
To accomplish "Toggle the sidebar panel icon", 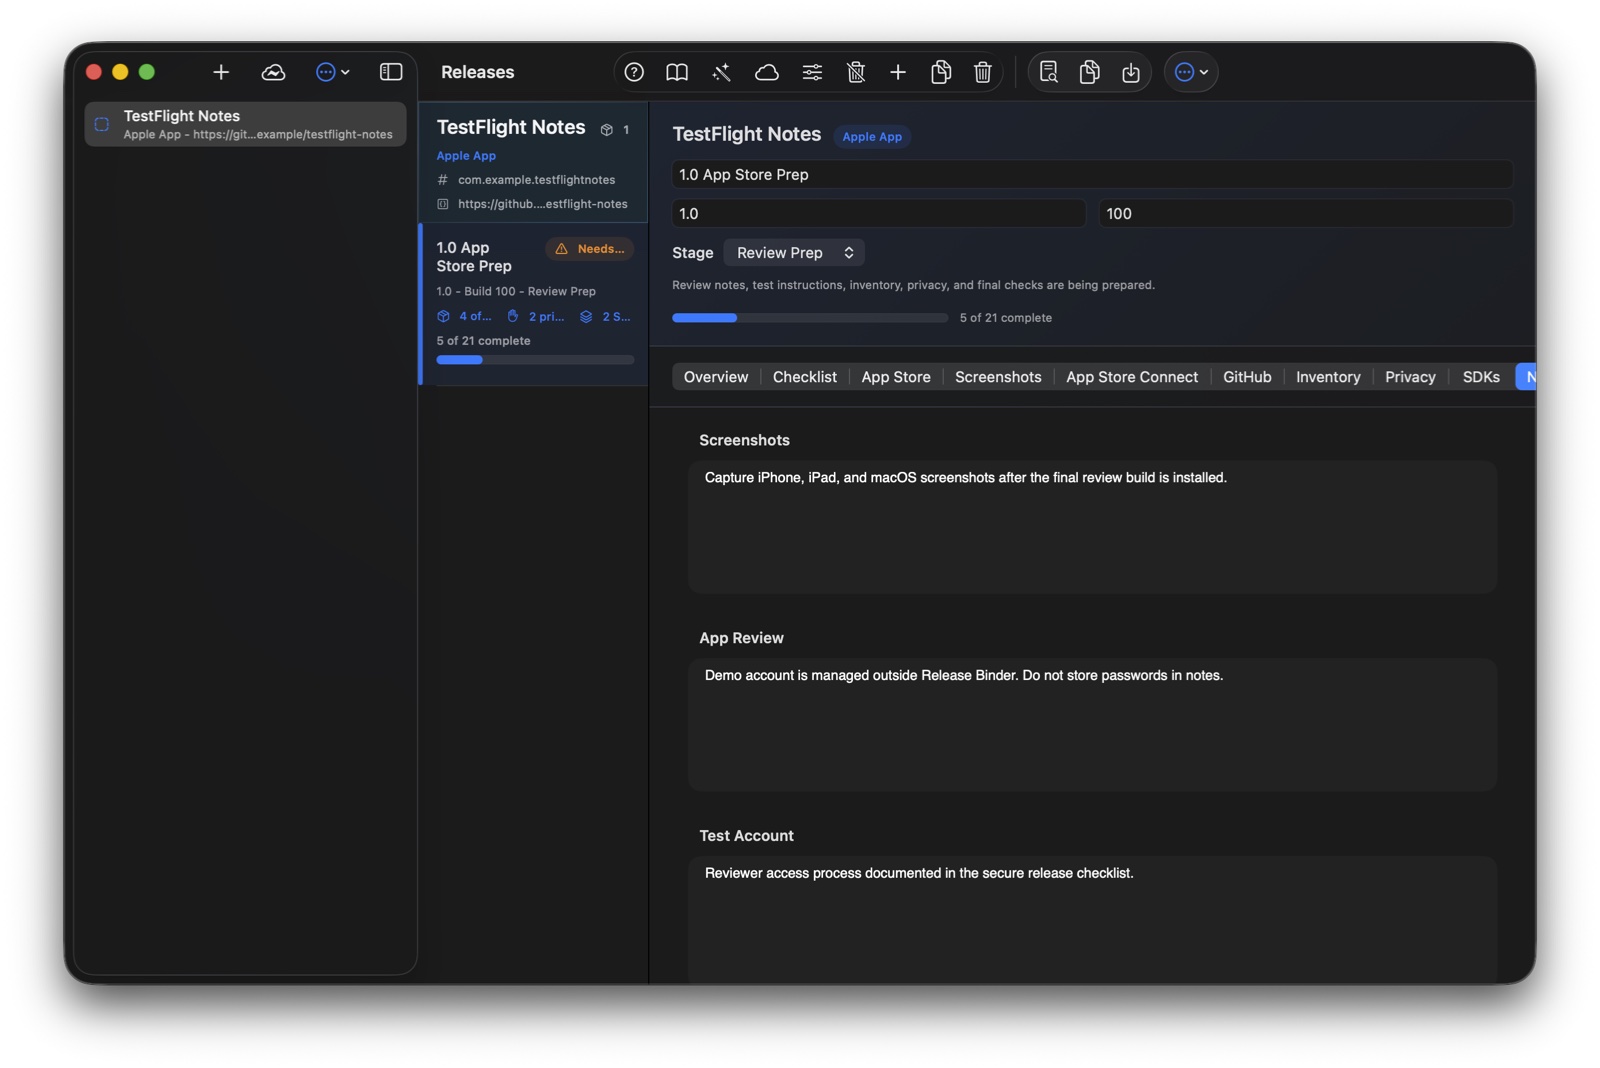I will [x=391, y=72].
